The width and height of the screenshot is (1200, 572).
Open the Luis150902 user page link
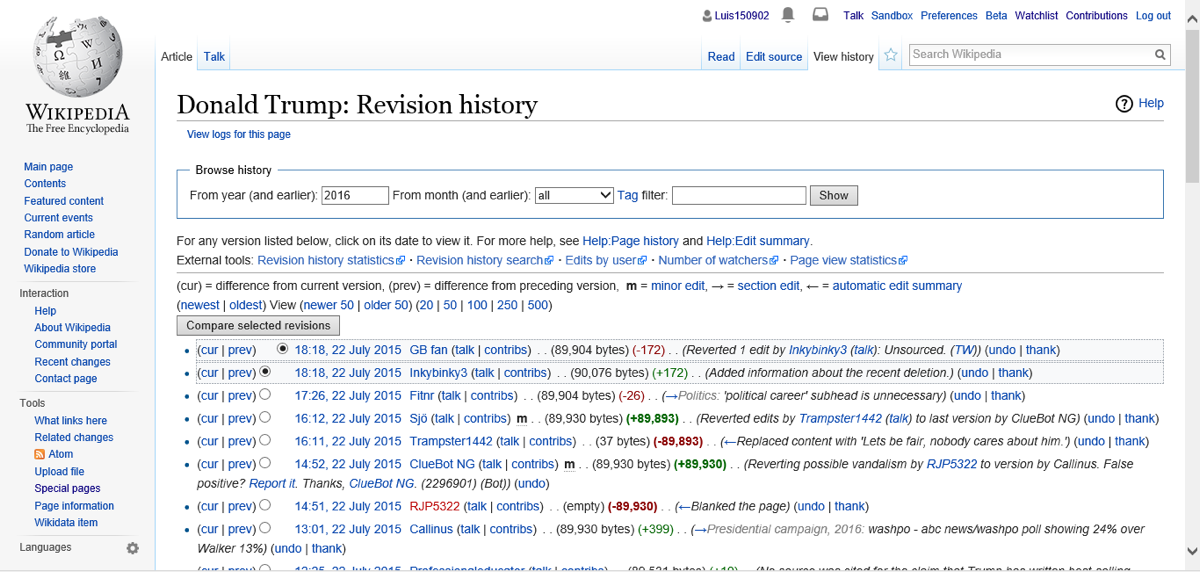pos(741,16)
